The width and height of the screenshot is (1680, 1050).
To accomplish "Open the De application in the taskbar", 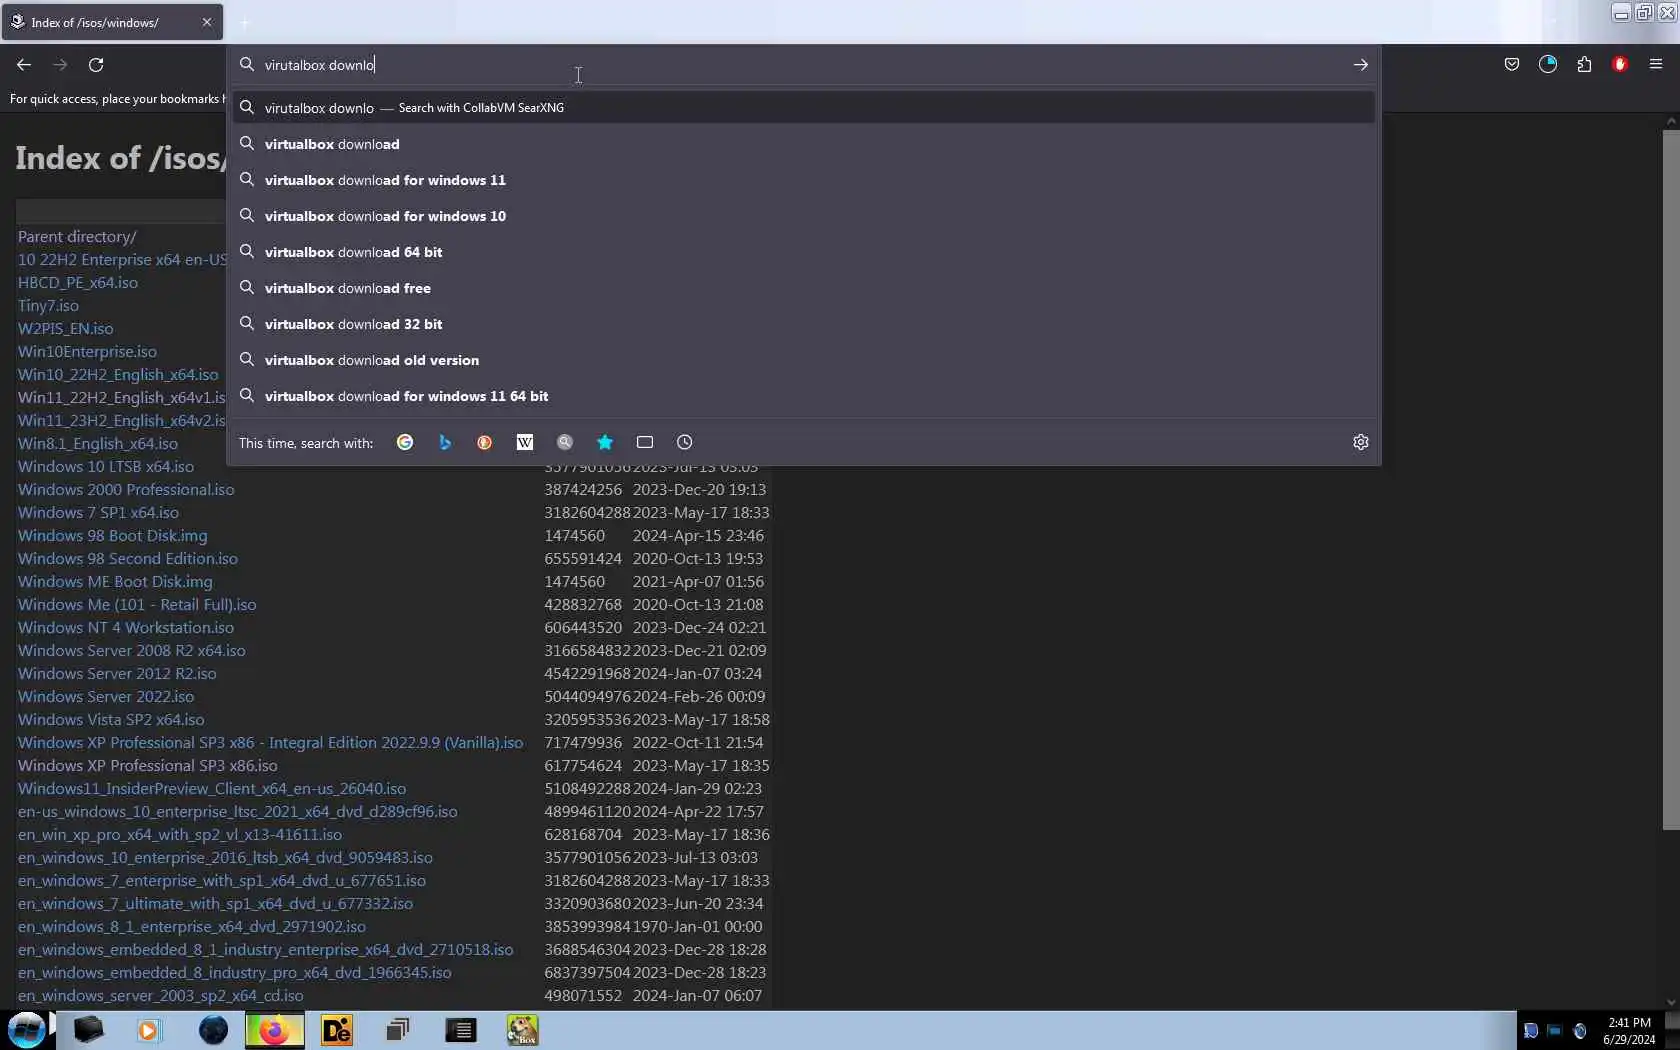I will [337, 1030].
